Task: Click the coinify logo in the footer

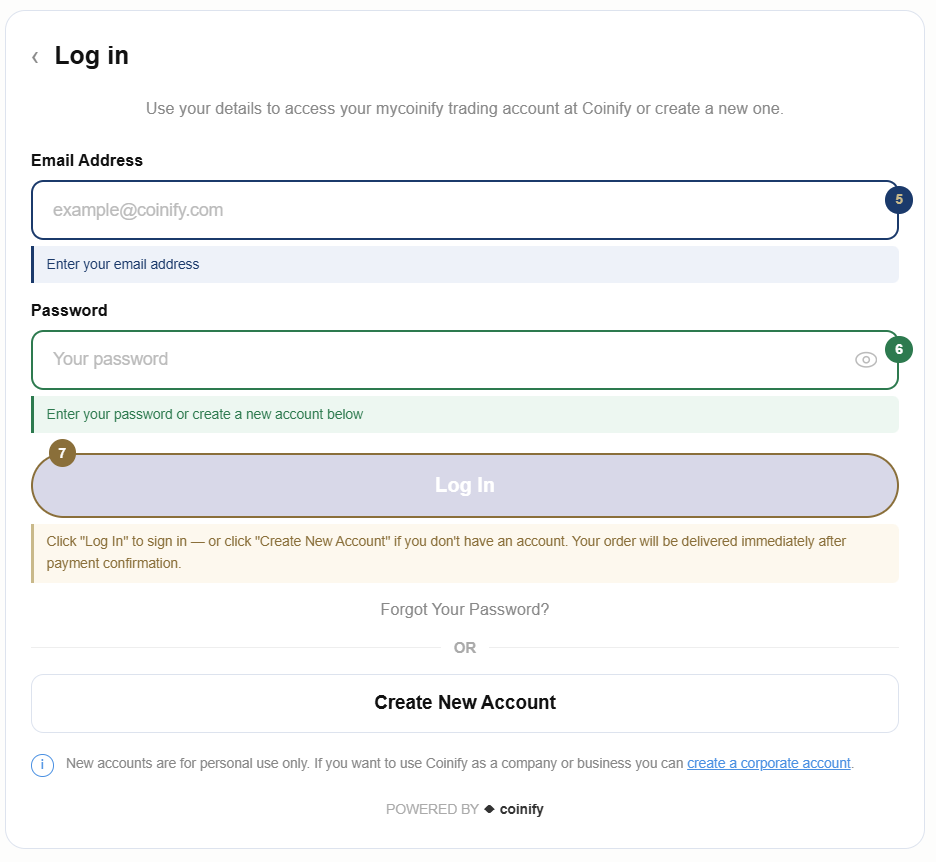Action: coord(514,809)
